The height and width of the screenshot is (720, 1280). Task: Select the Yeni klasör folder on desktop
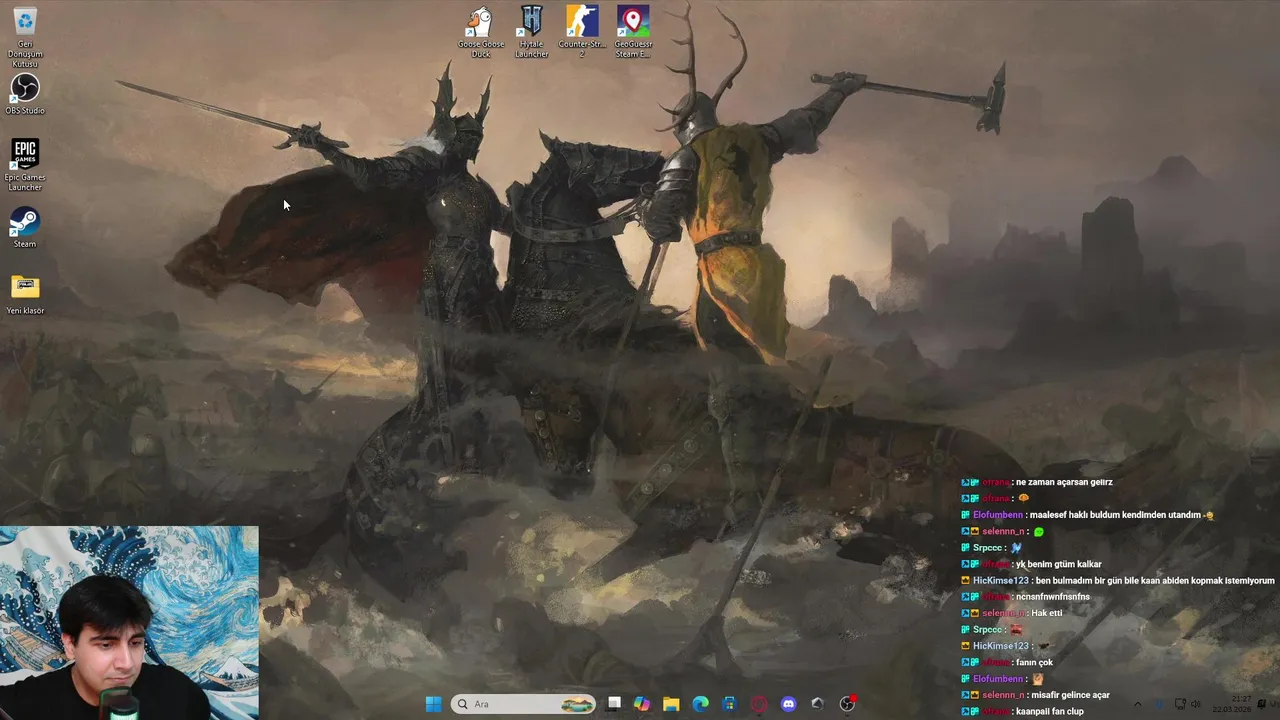[25, 295]
